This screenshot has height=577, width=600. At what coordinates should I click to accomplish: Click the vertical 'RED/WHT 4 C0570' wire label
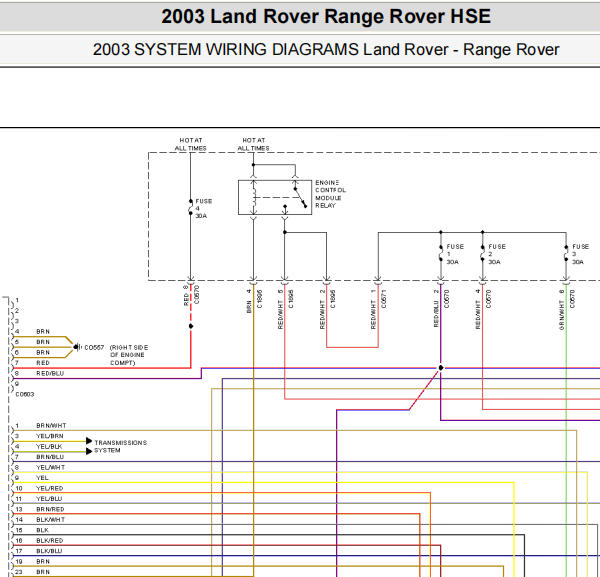483,309
